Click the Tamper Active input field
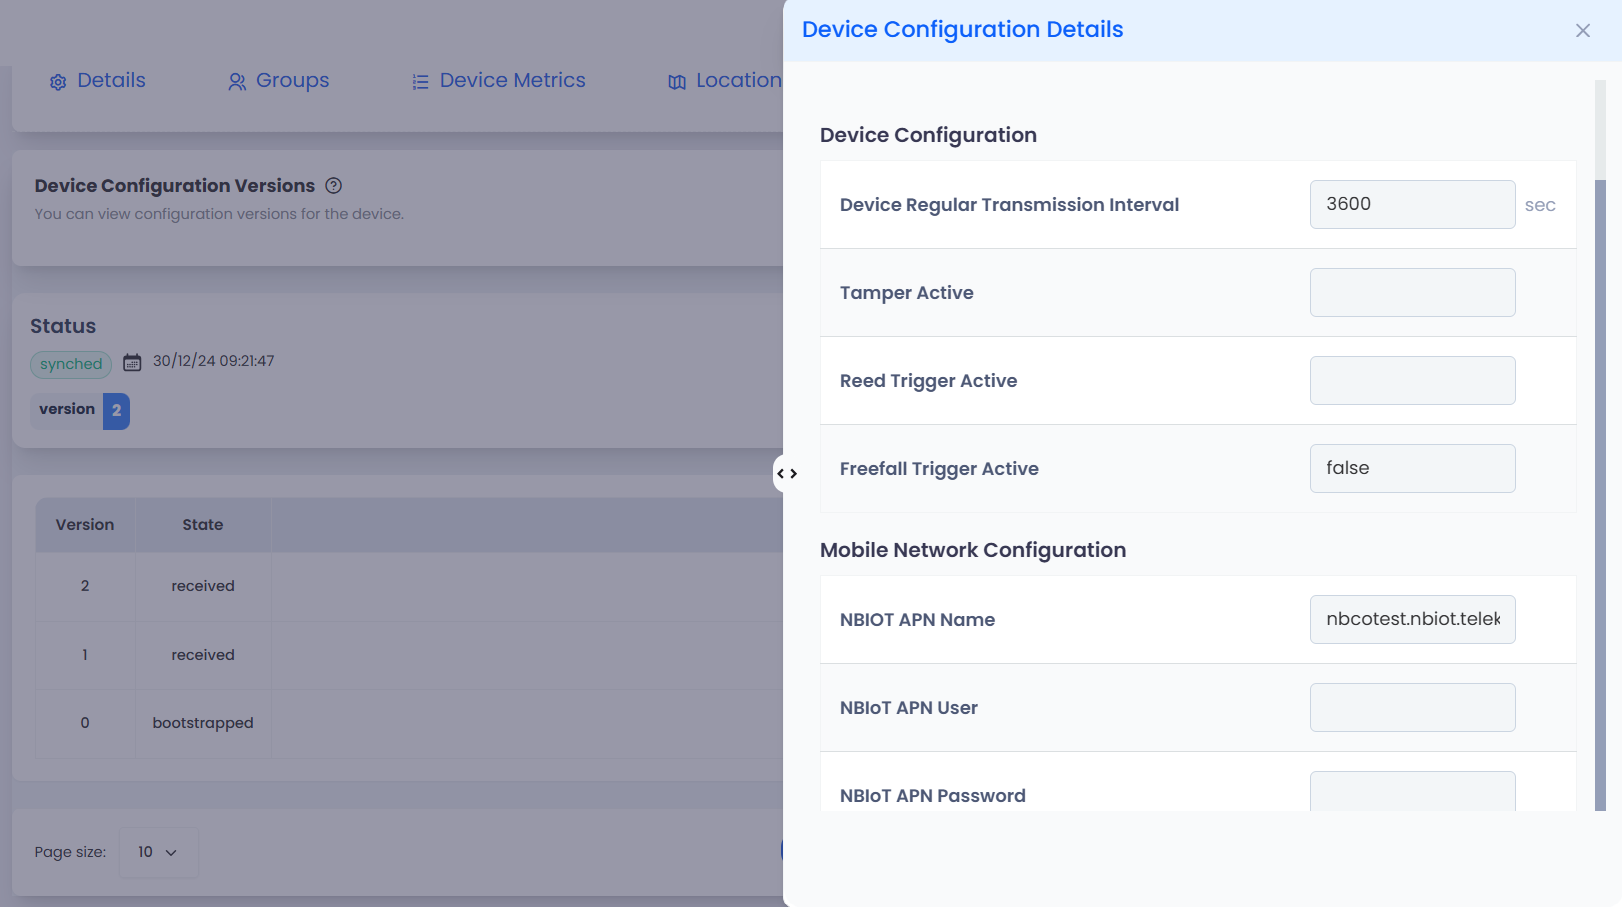The height and width of the screenshot is (907, 1622). (x=1411, y=292)
